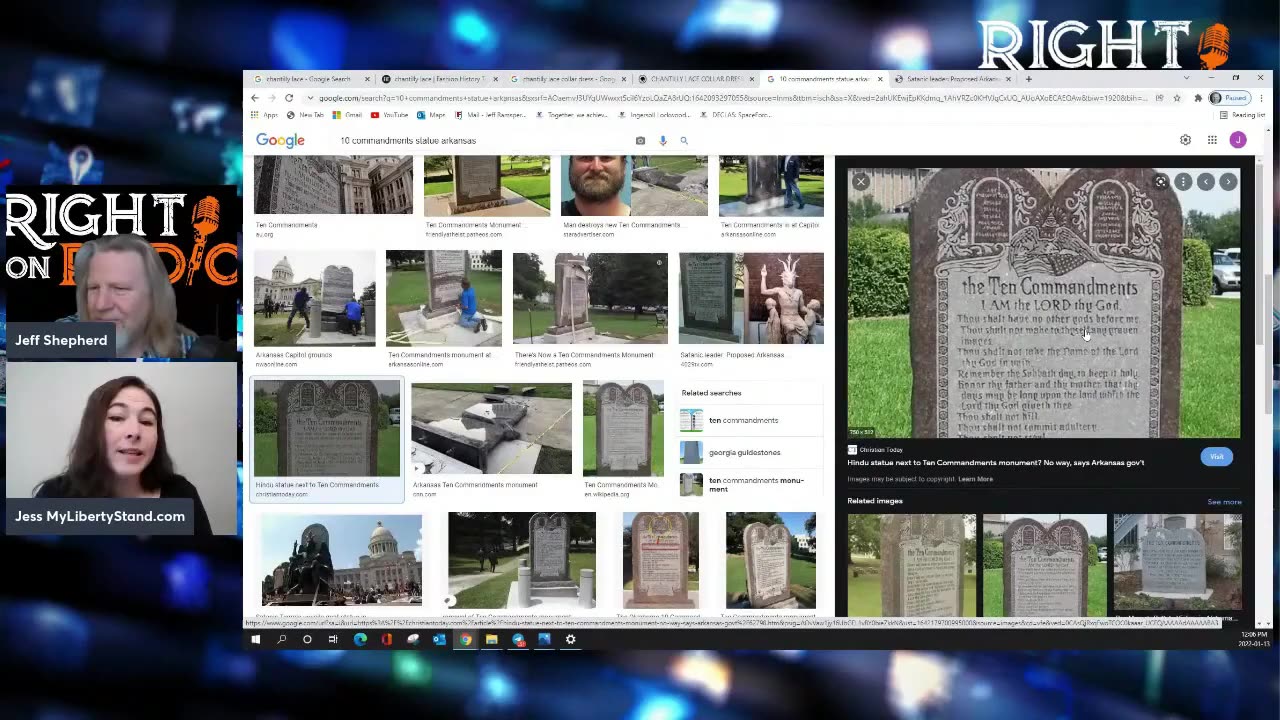Open the first related image thumbnail in preview panel
1280x720 pixels.
(912, 564)
